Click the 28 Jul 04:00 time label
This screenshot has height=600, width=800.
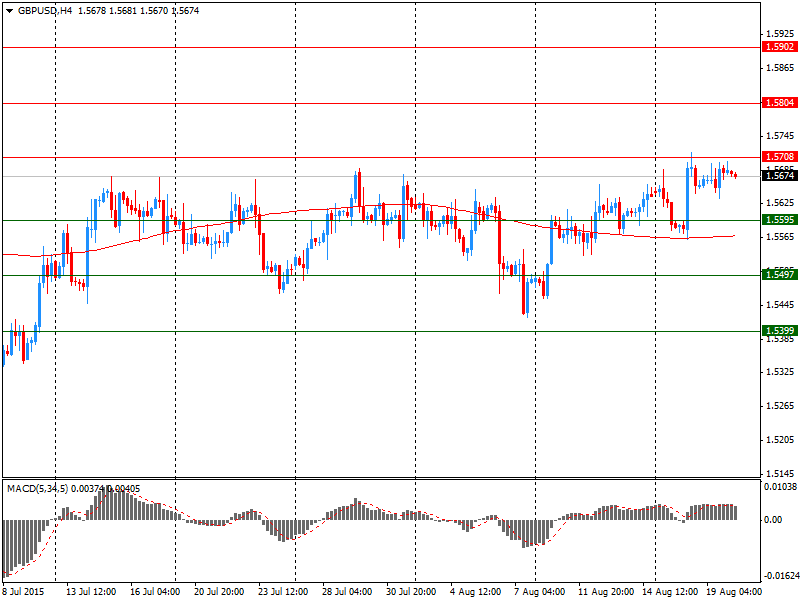(x=347, y=592)
